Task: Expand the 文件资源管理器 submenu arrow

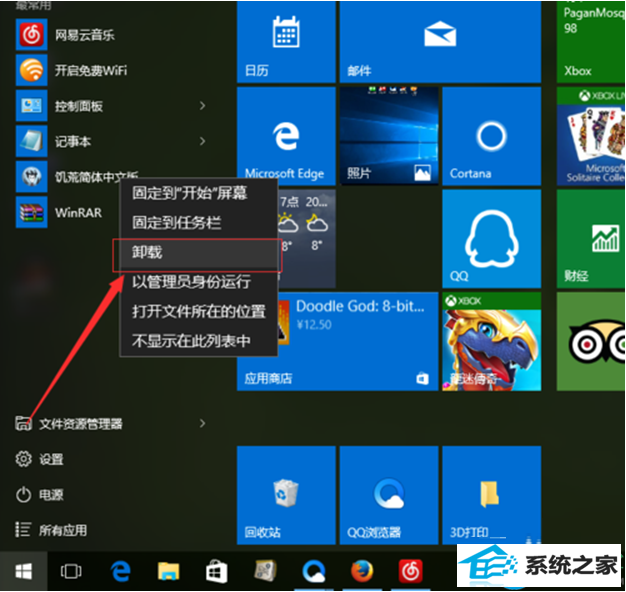Action: (202, 424)
